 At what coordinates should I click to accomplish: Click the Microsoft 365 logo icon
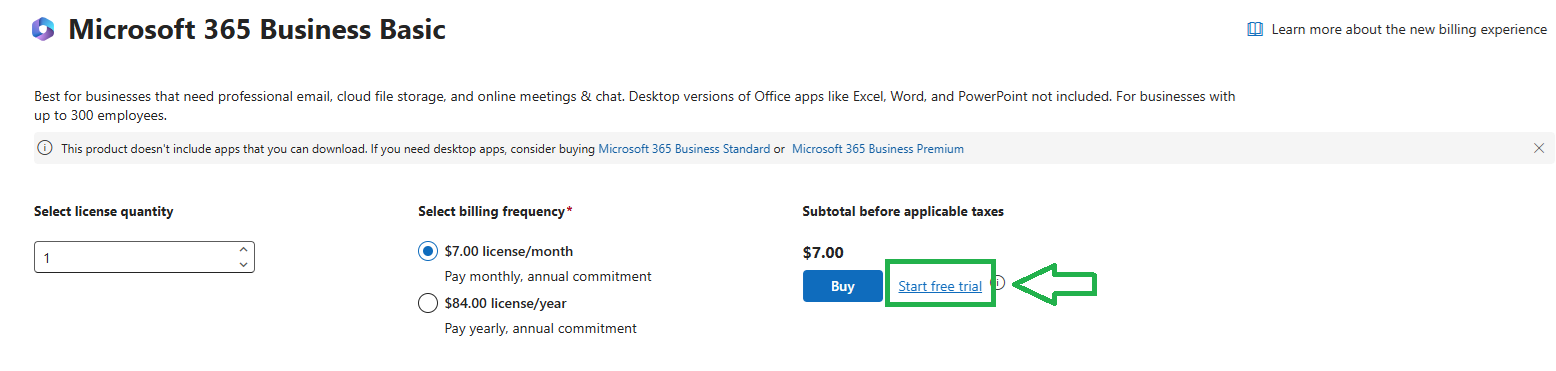pyautogui.click(x=42, y=30)
